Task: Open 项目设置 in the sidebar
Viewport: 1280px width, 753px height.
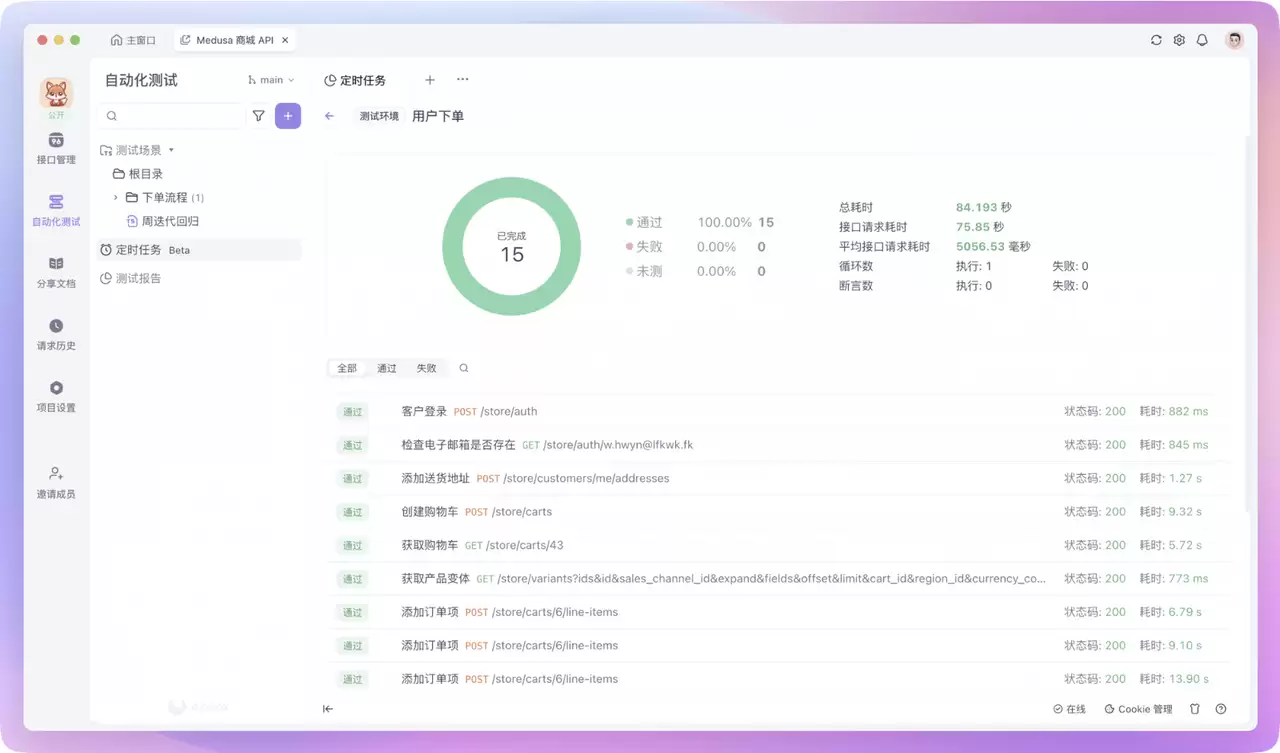Action: click(56, 396)
